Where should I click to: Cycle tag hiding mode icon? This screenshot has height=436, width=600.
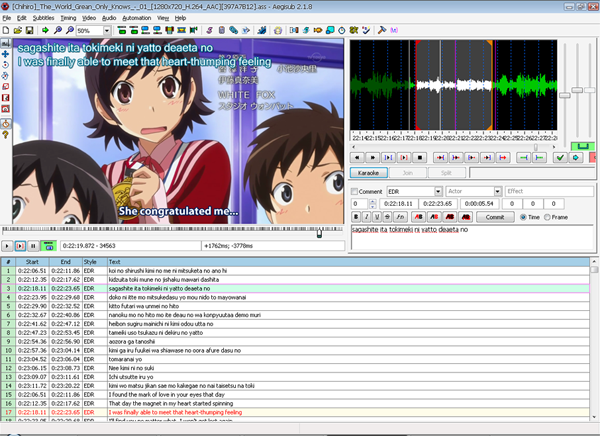tap(394, 30)
